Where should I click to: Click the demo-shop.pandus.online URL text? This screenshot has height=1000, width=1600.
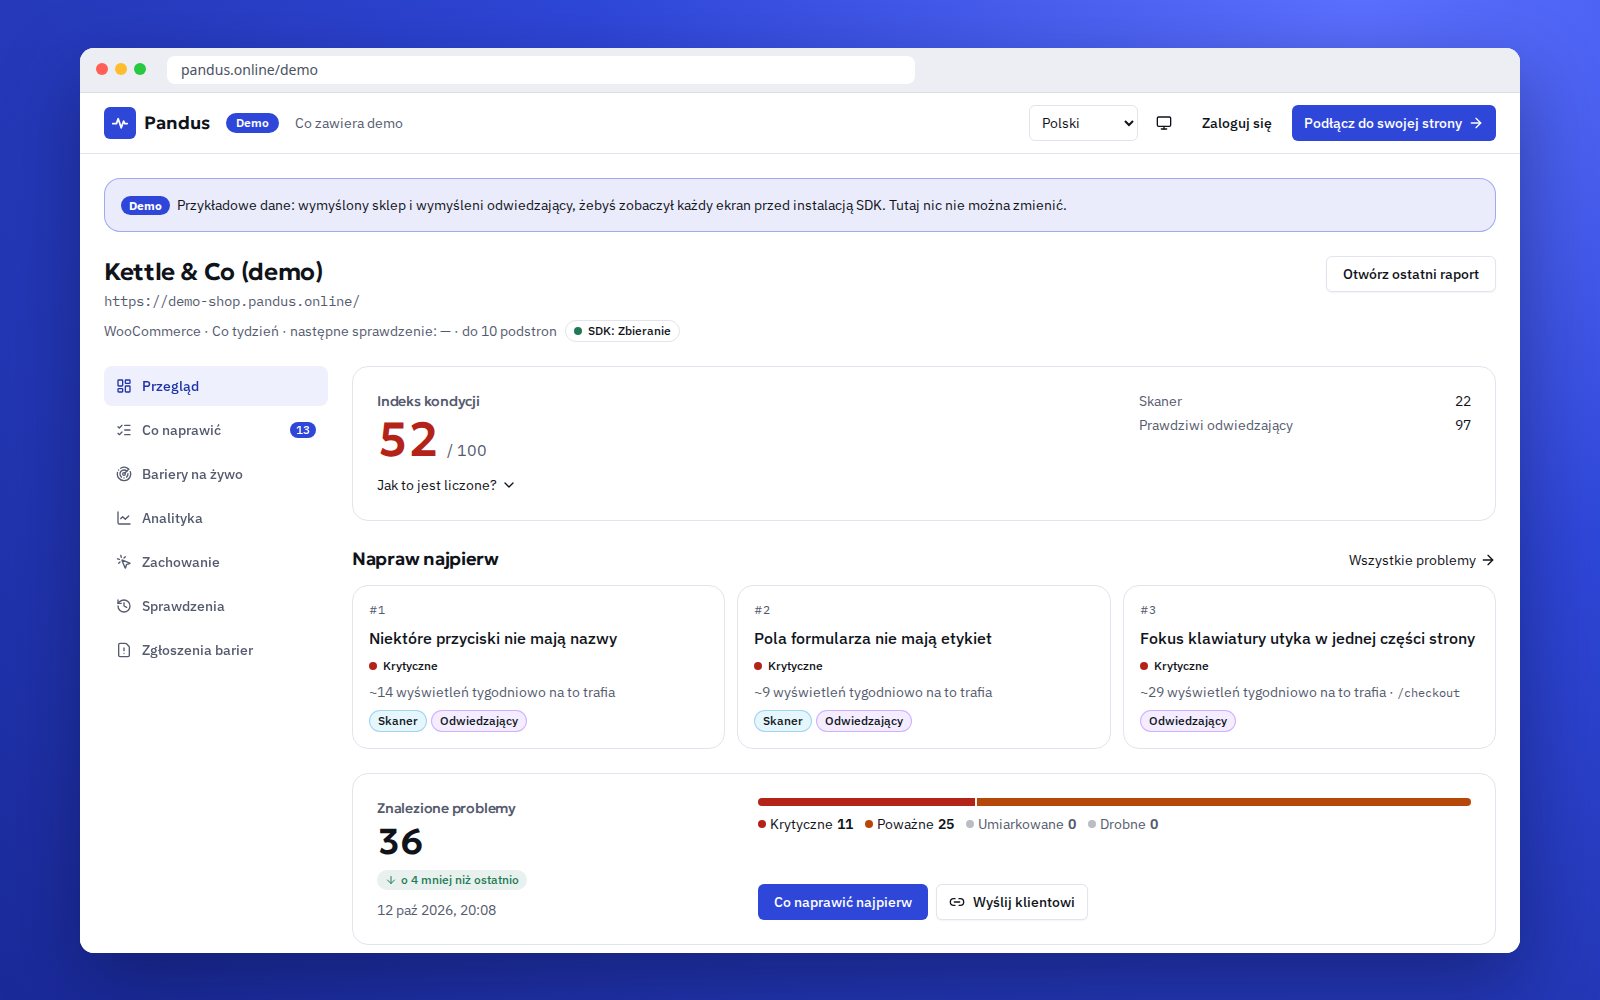(x=232, y=301)
